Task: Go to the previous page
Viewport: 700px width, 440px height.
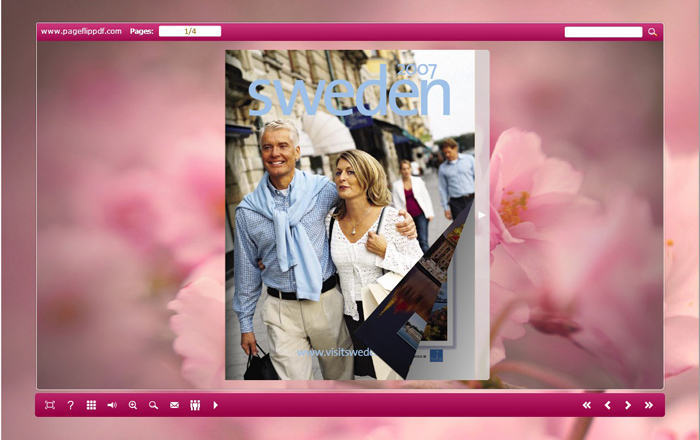Action: [x=607, y=405]
